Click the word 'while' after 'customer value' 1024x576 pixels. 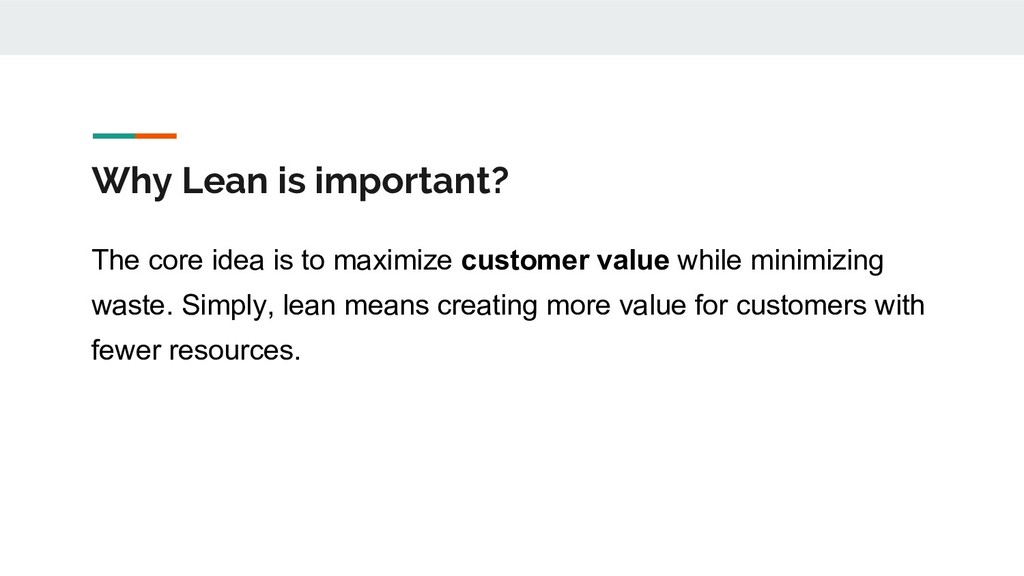point(709,260)
